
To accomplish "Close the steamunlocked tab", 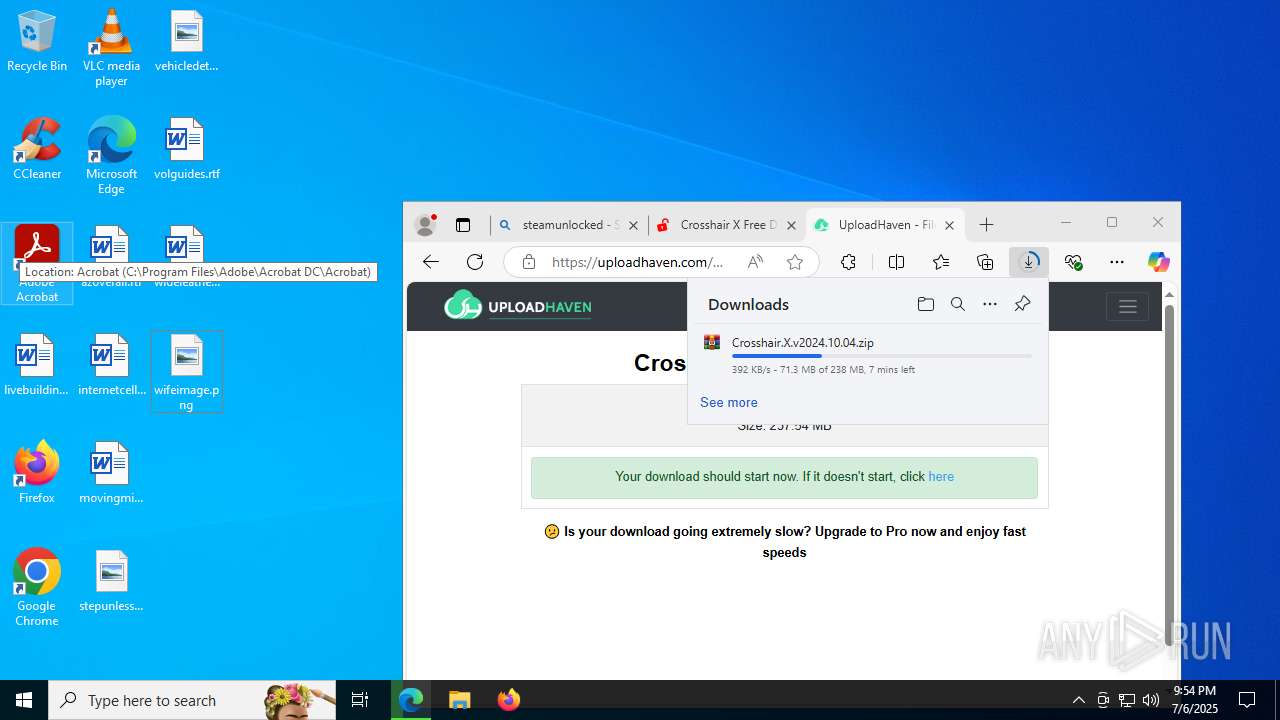I will click(633, 225).
